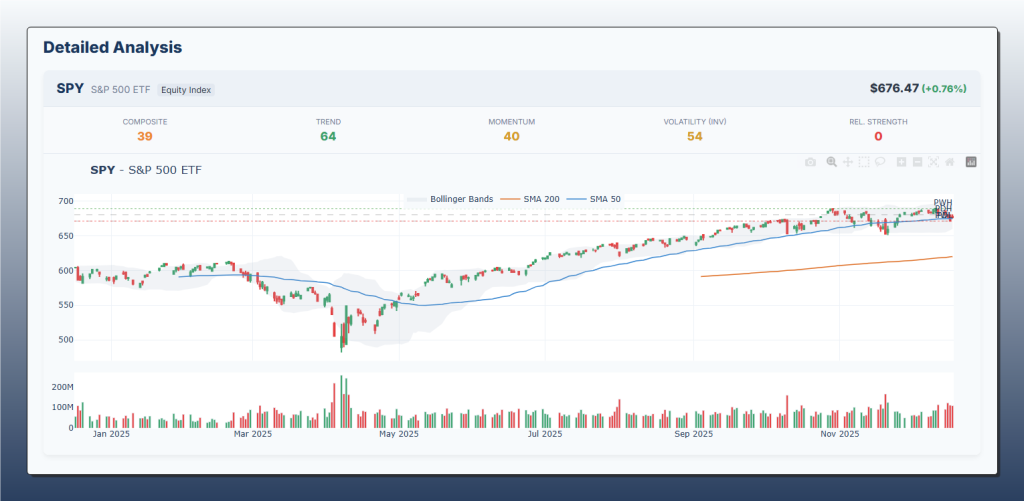Reset axes with the home icon
1024x501 pixels.
950,162
